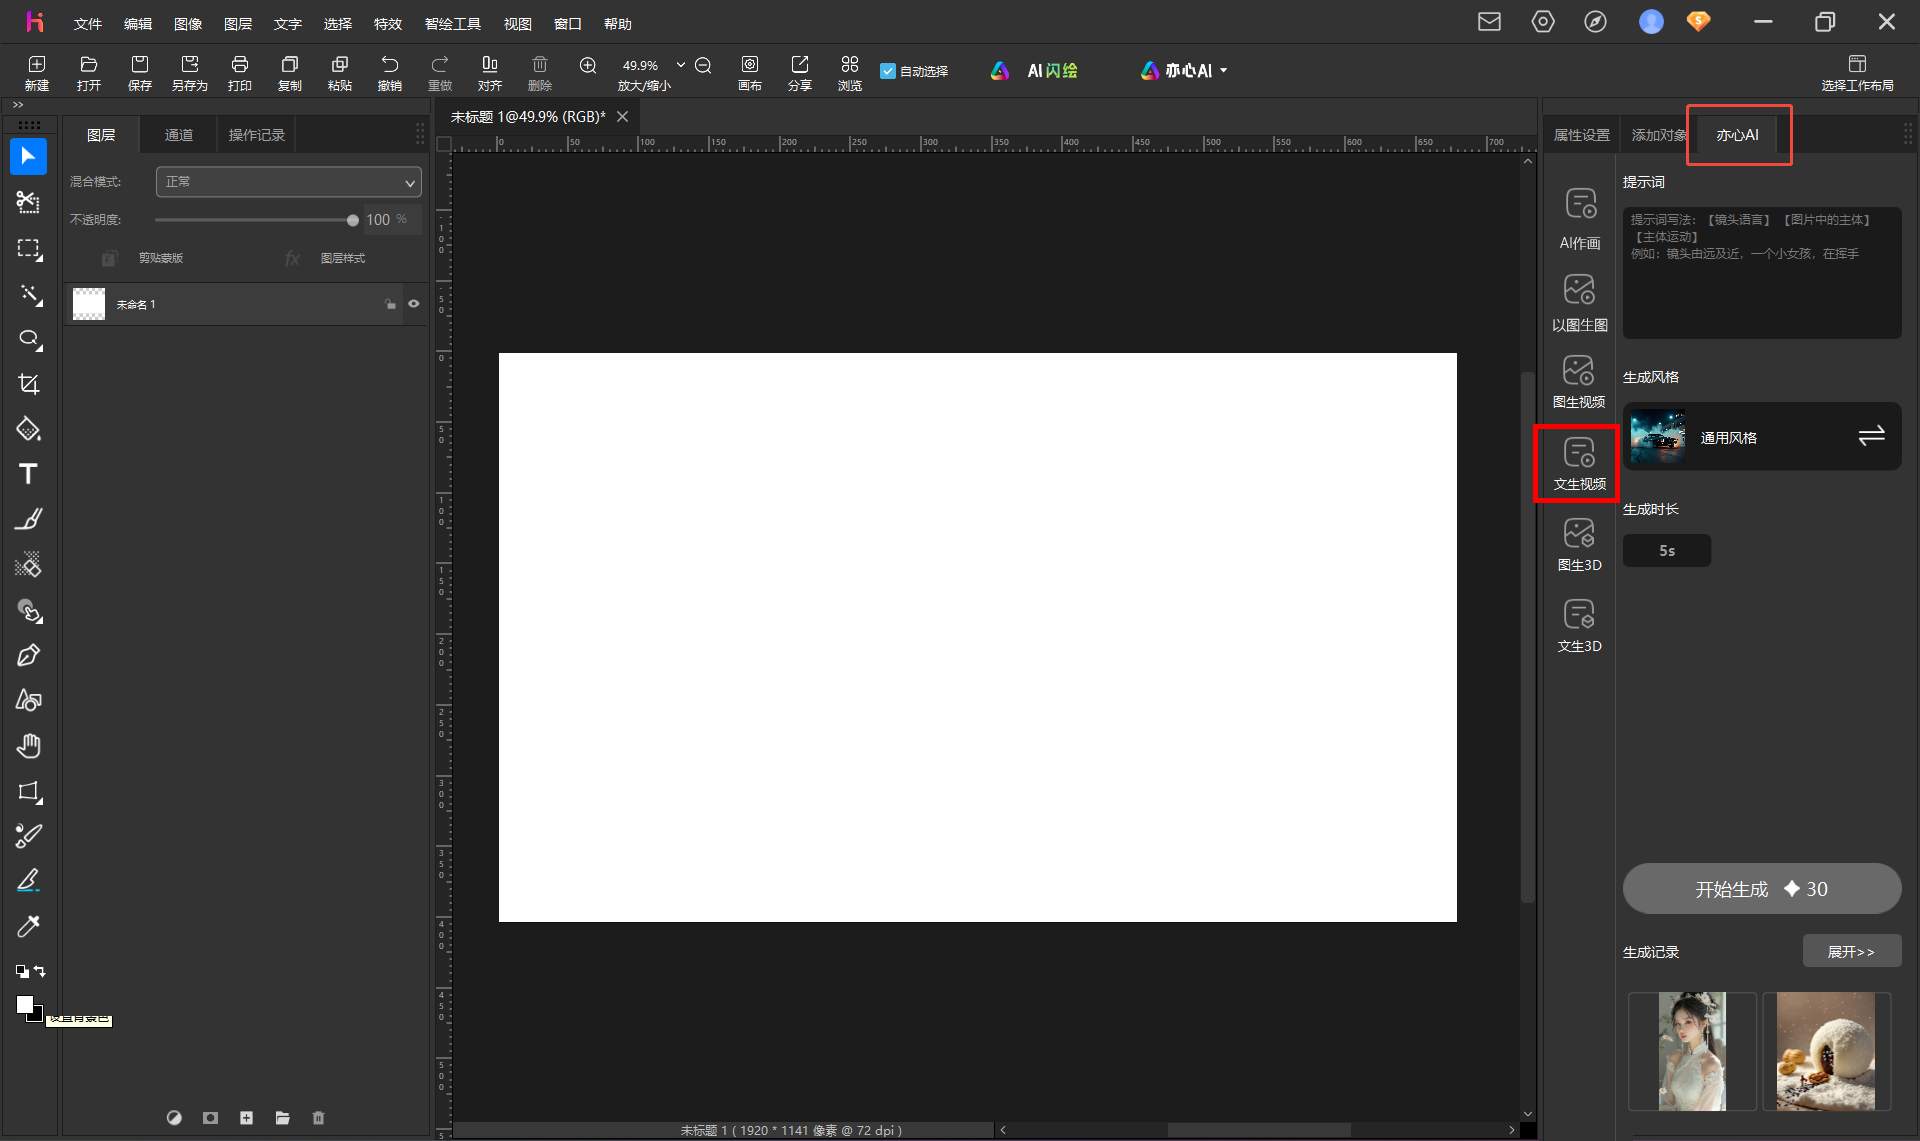
Task: Toggle lock on layer 未命名 1
Action: [x=390, y=304]
